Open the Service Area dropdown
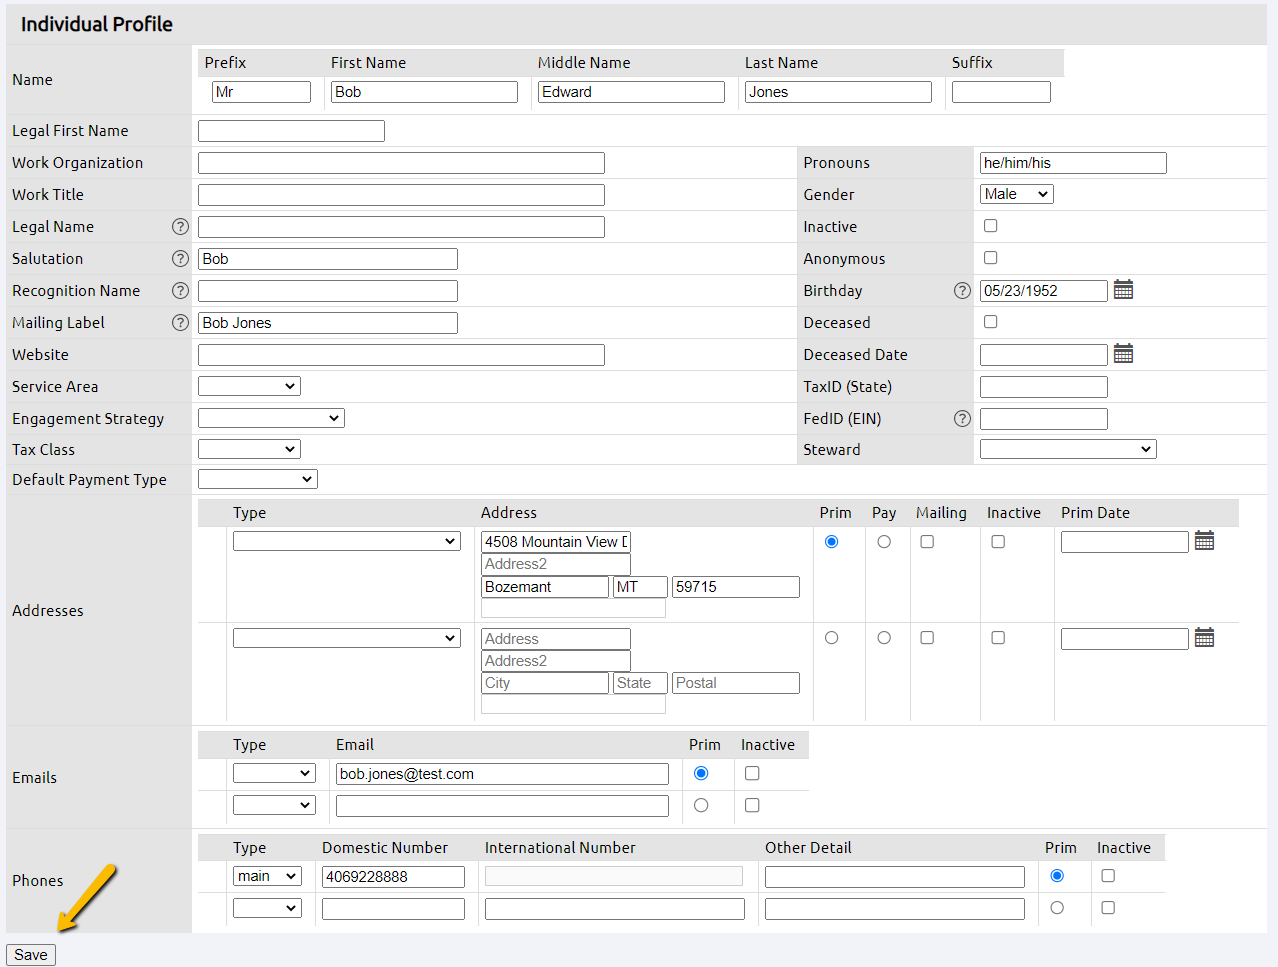1278x967 pixels. pos(249,386)
